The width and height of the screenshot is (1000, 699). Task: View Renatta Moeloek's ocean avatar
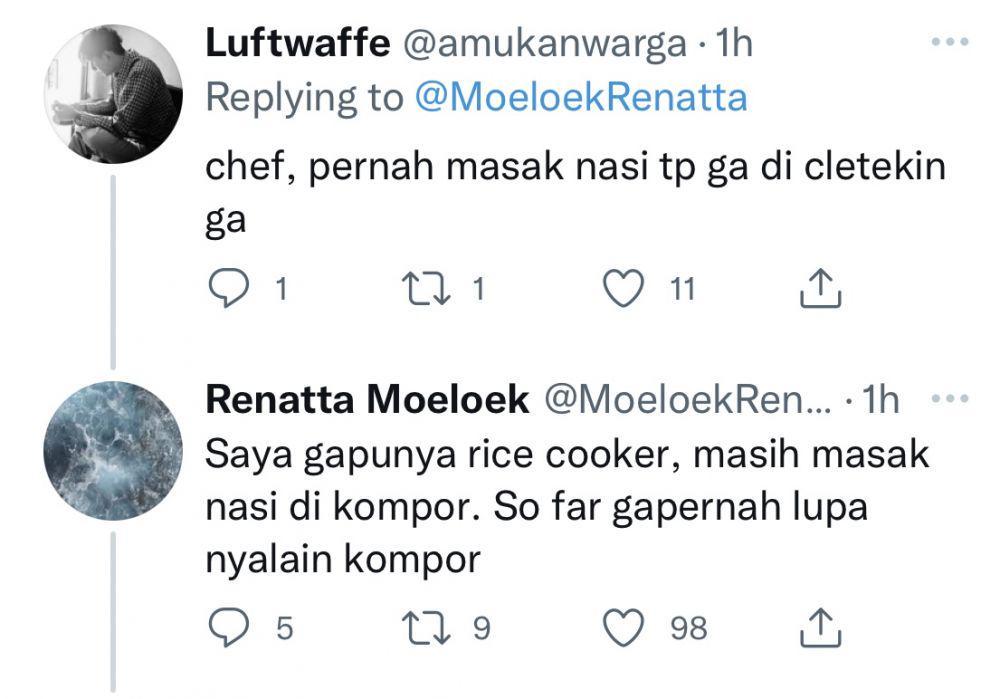coord(114,450)
